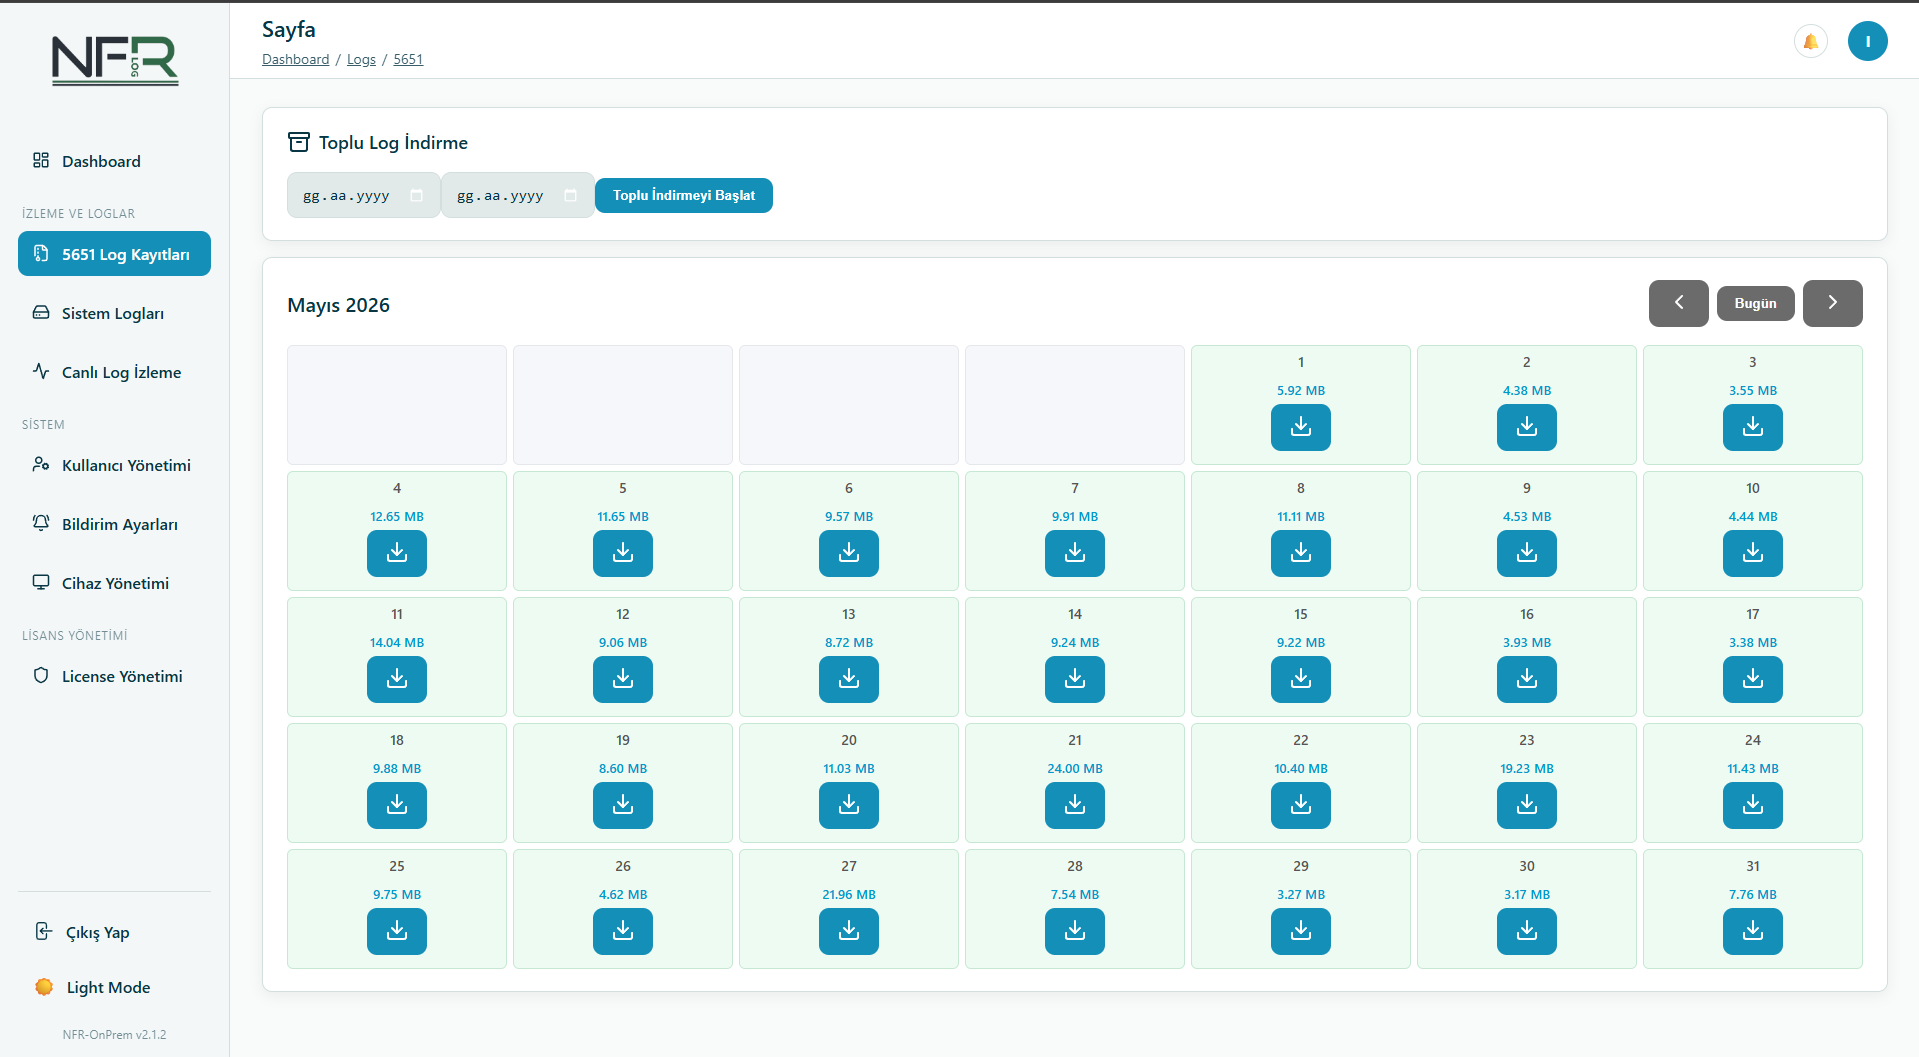Download day 16 log (3.93 MB)
This screenshot has width=1919, height=1057.
1526,679
